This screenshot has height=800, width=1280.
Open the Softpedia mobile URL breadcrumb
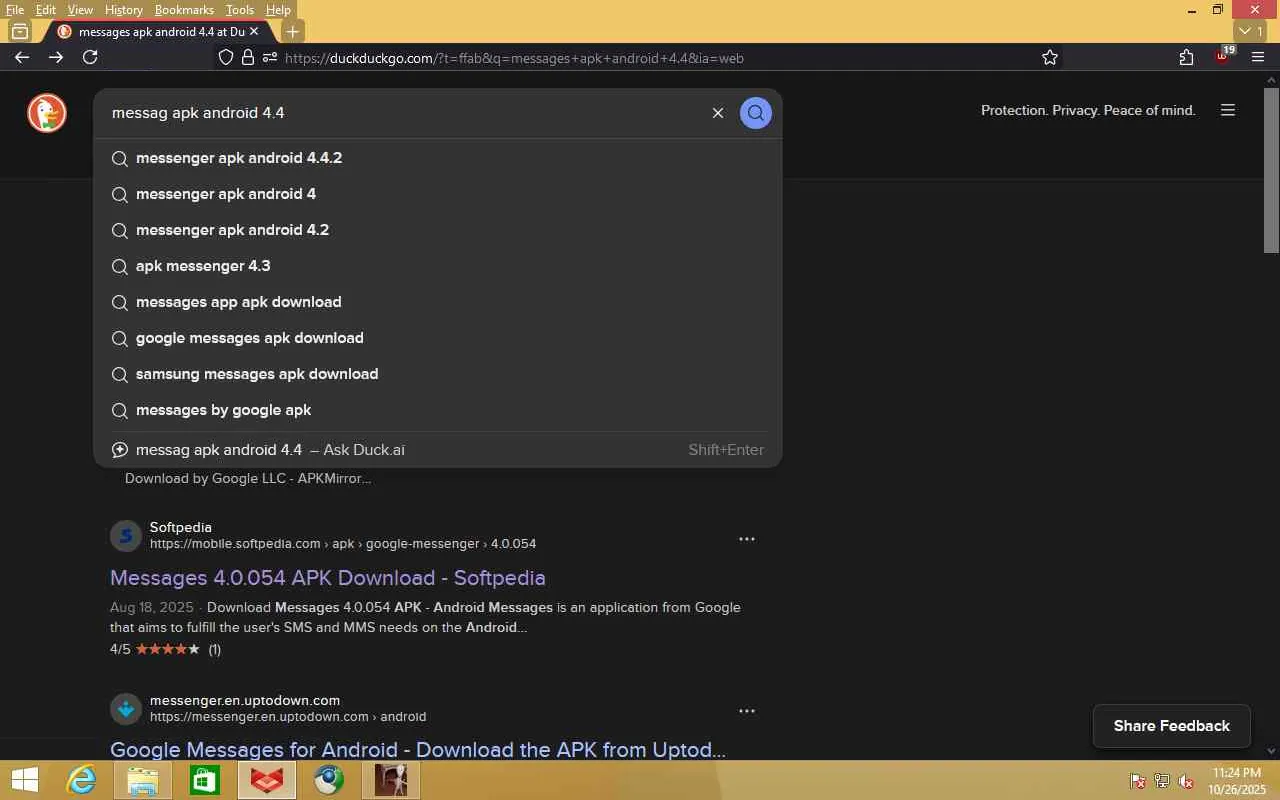tap(343, 544)
